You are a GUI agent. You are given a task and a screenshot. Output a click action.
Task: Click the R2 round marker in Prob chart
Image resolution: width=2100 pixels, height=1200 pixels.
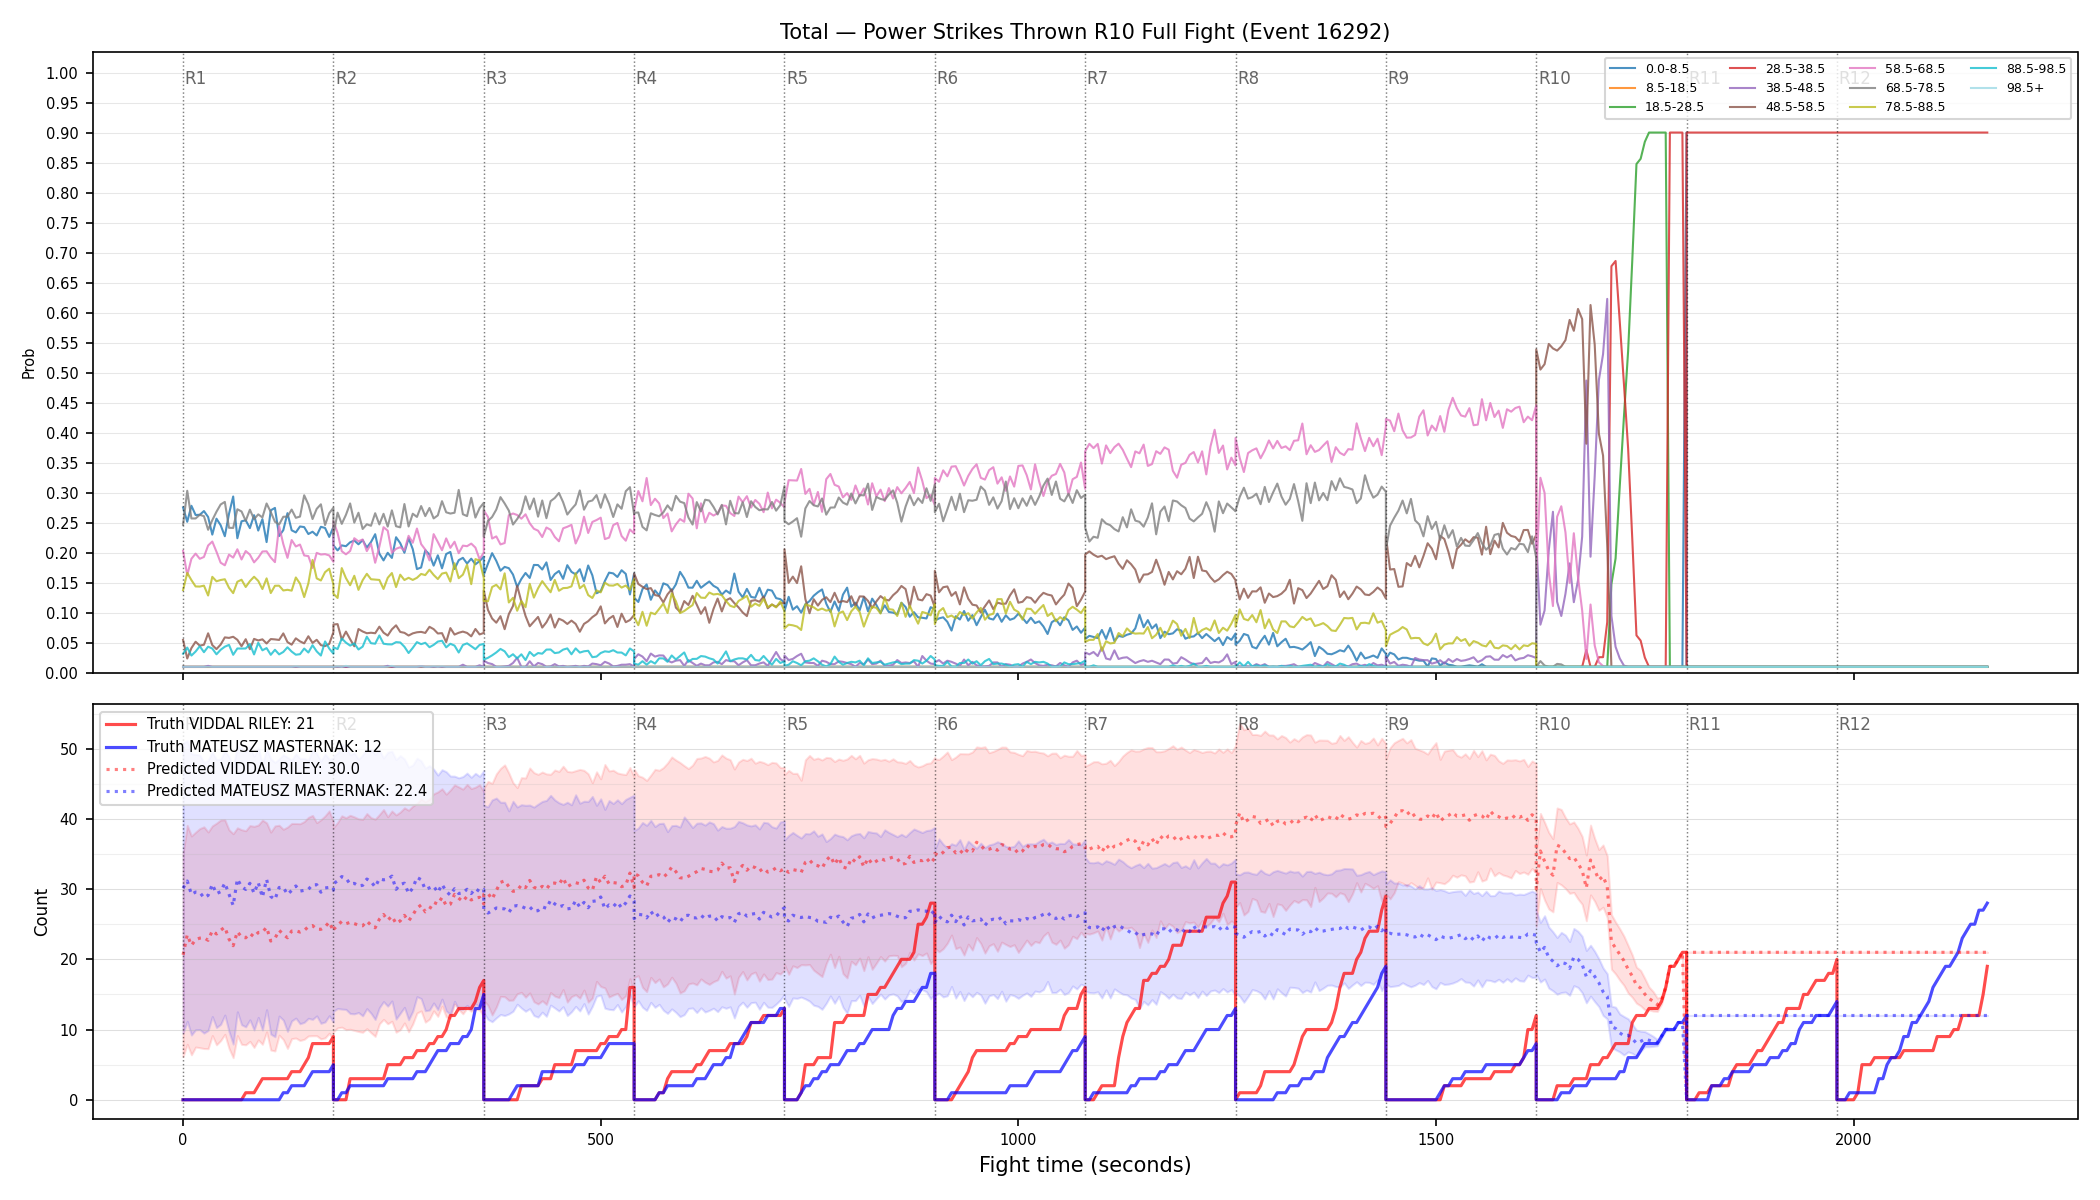coord(346,78)
